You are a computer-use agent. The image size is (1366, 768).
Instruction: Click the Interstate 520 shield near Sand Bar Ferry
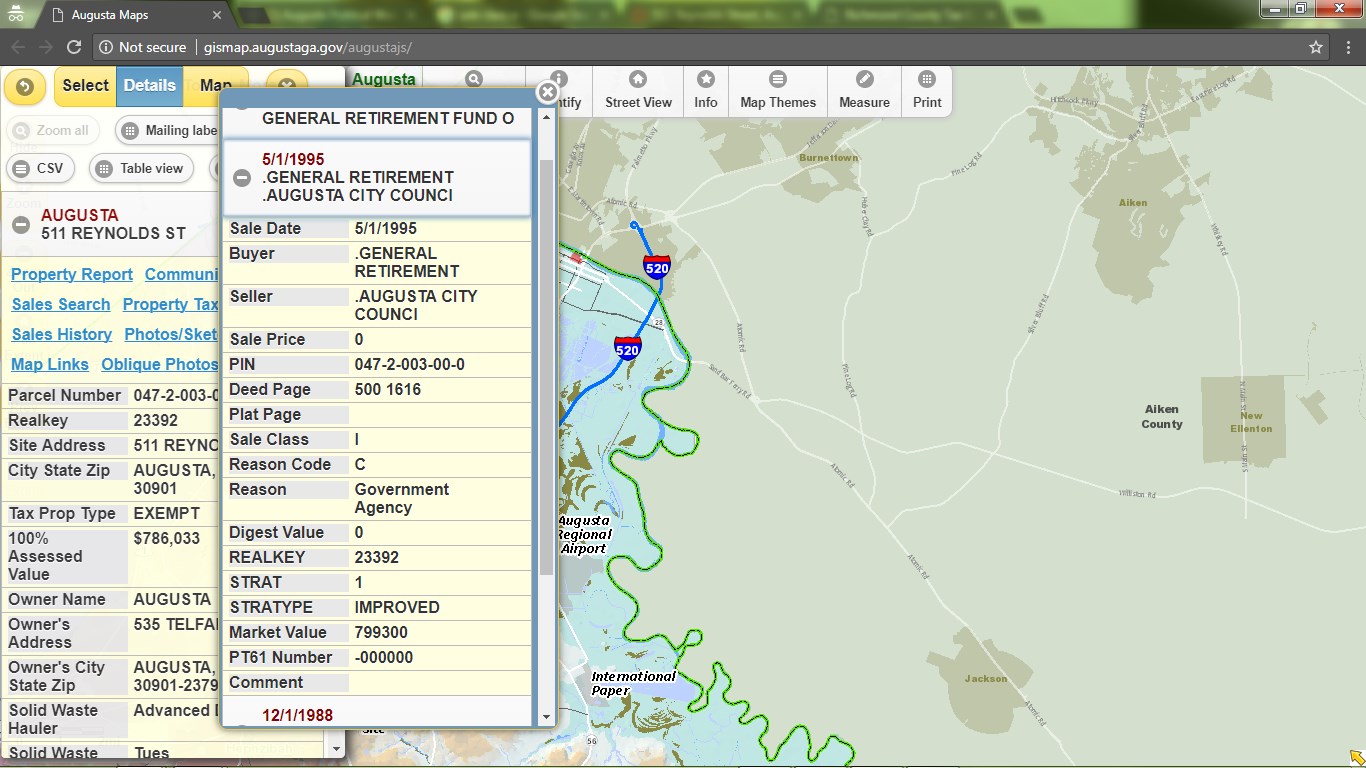628,348
